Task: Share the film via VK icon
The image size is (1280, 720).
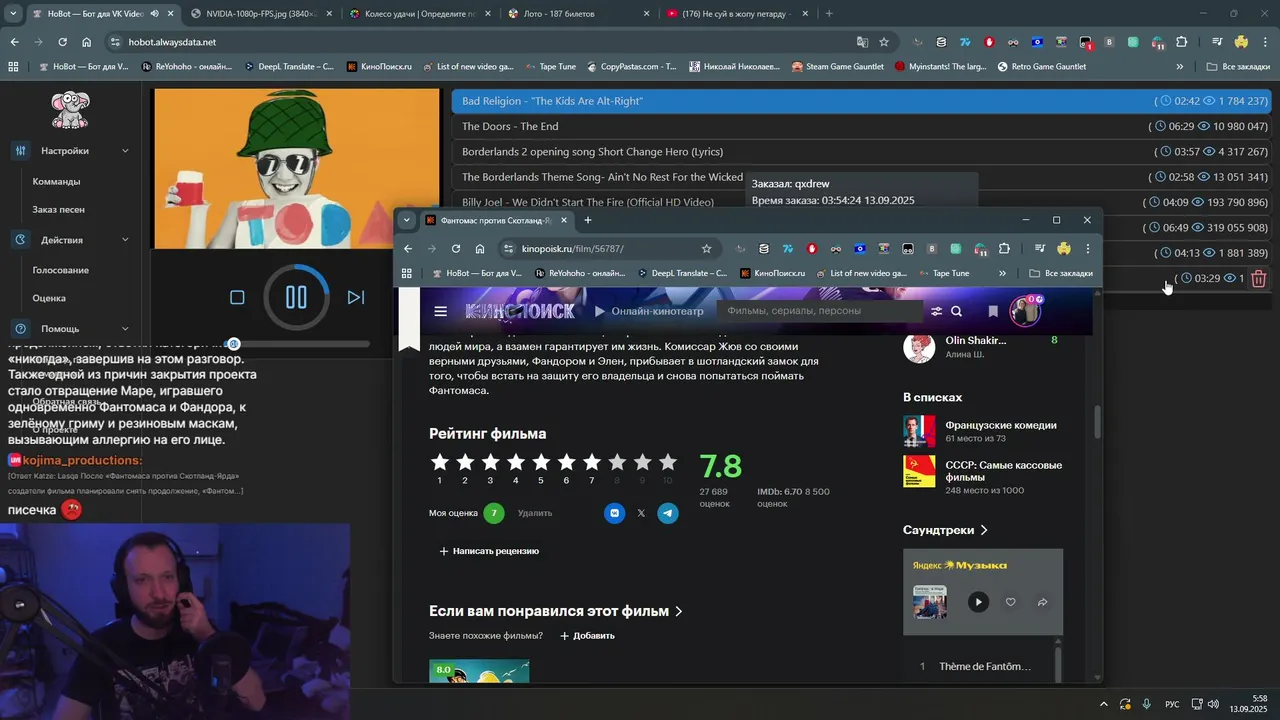Action: coord(614,513)
